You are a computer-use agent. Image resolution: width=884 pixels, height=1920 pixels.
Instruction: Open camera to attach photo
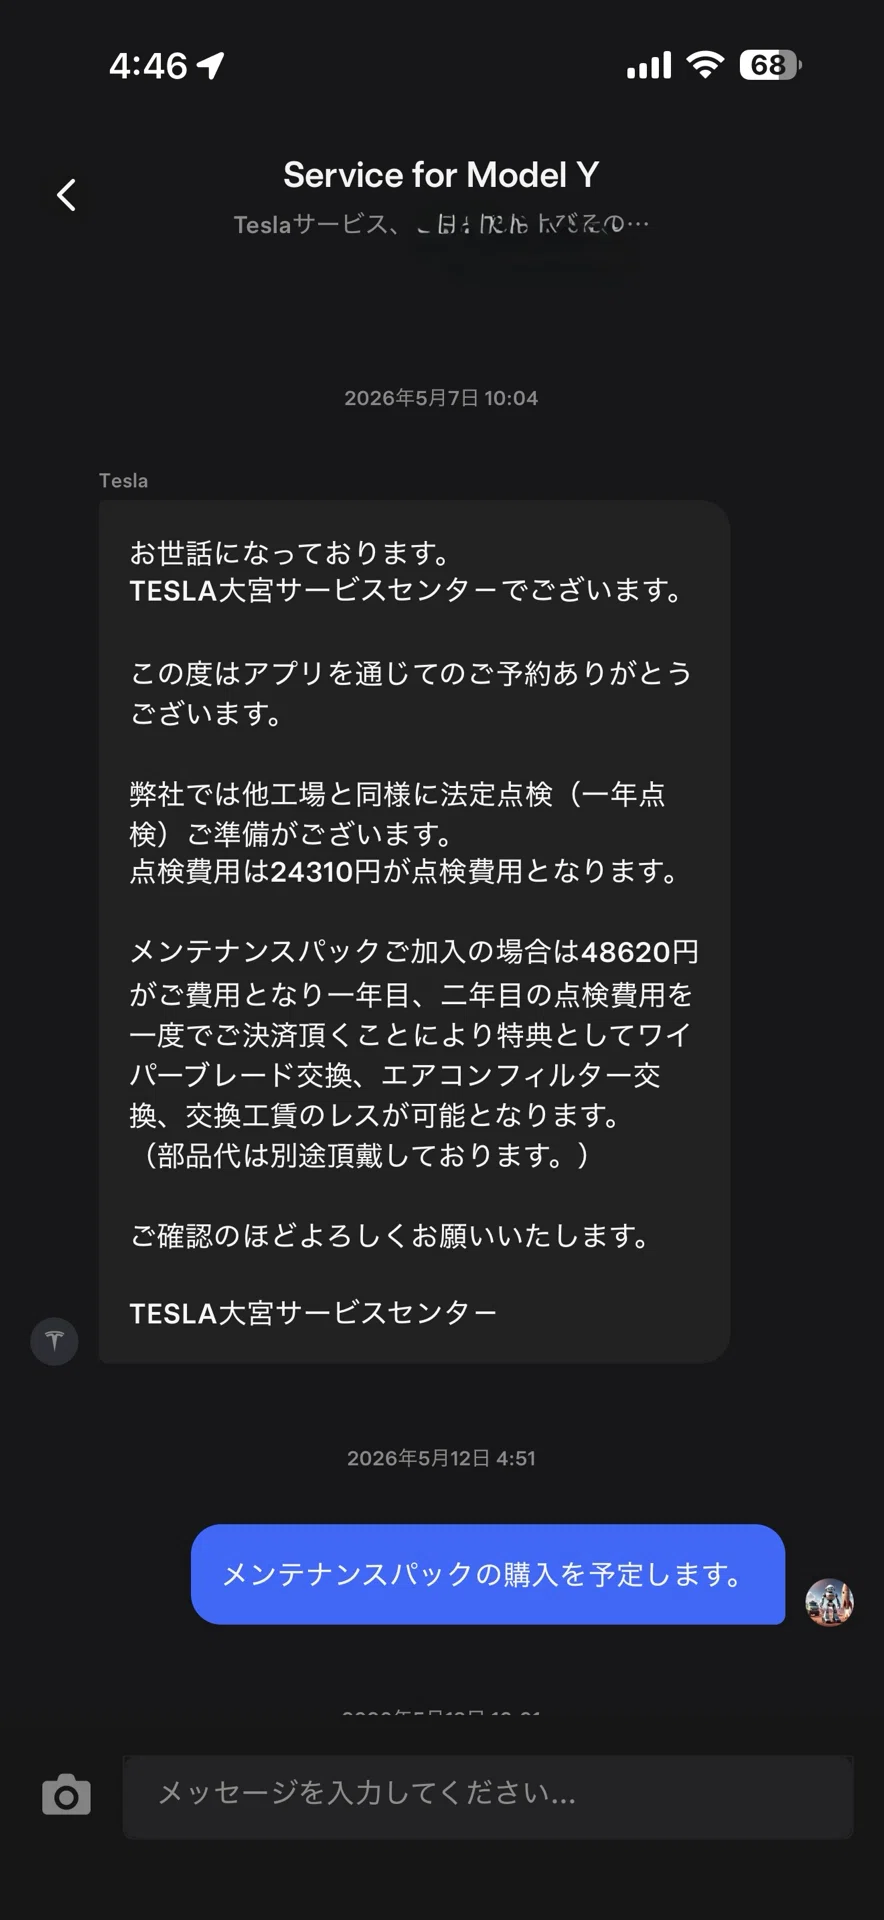point(66,1795)
